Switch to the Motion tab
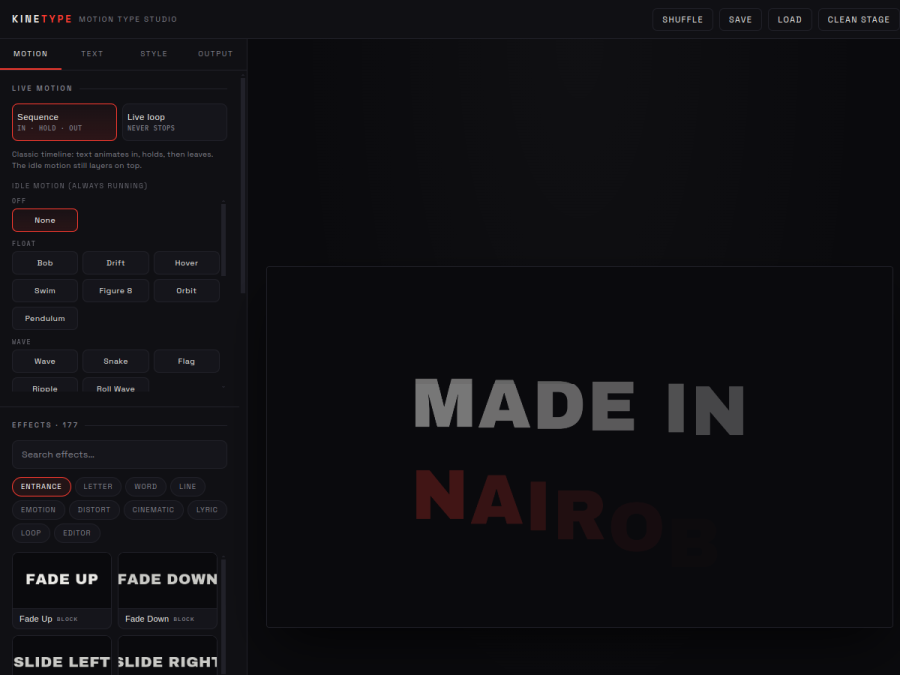The image size is (900, 675). [x=30, y=54]
